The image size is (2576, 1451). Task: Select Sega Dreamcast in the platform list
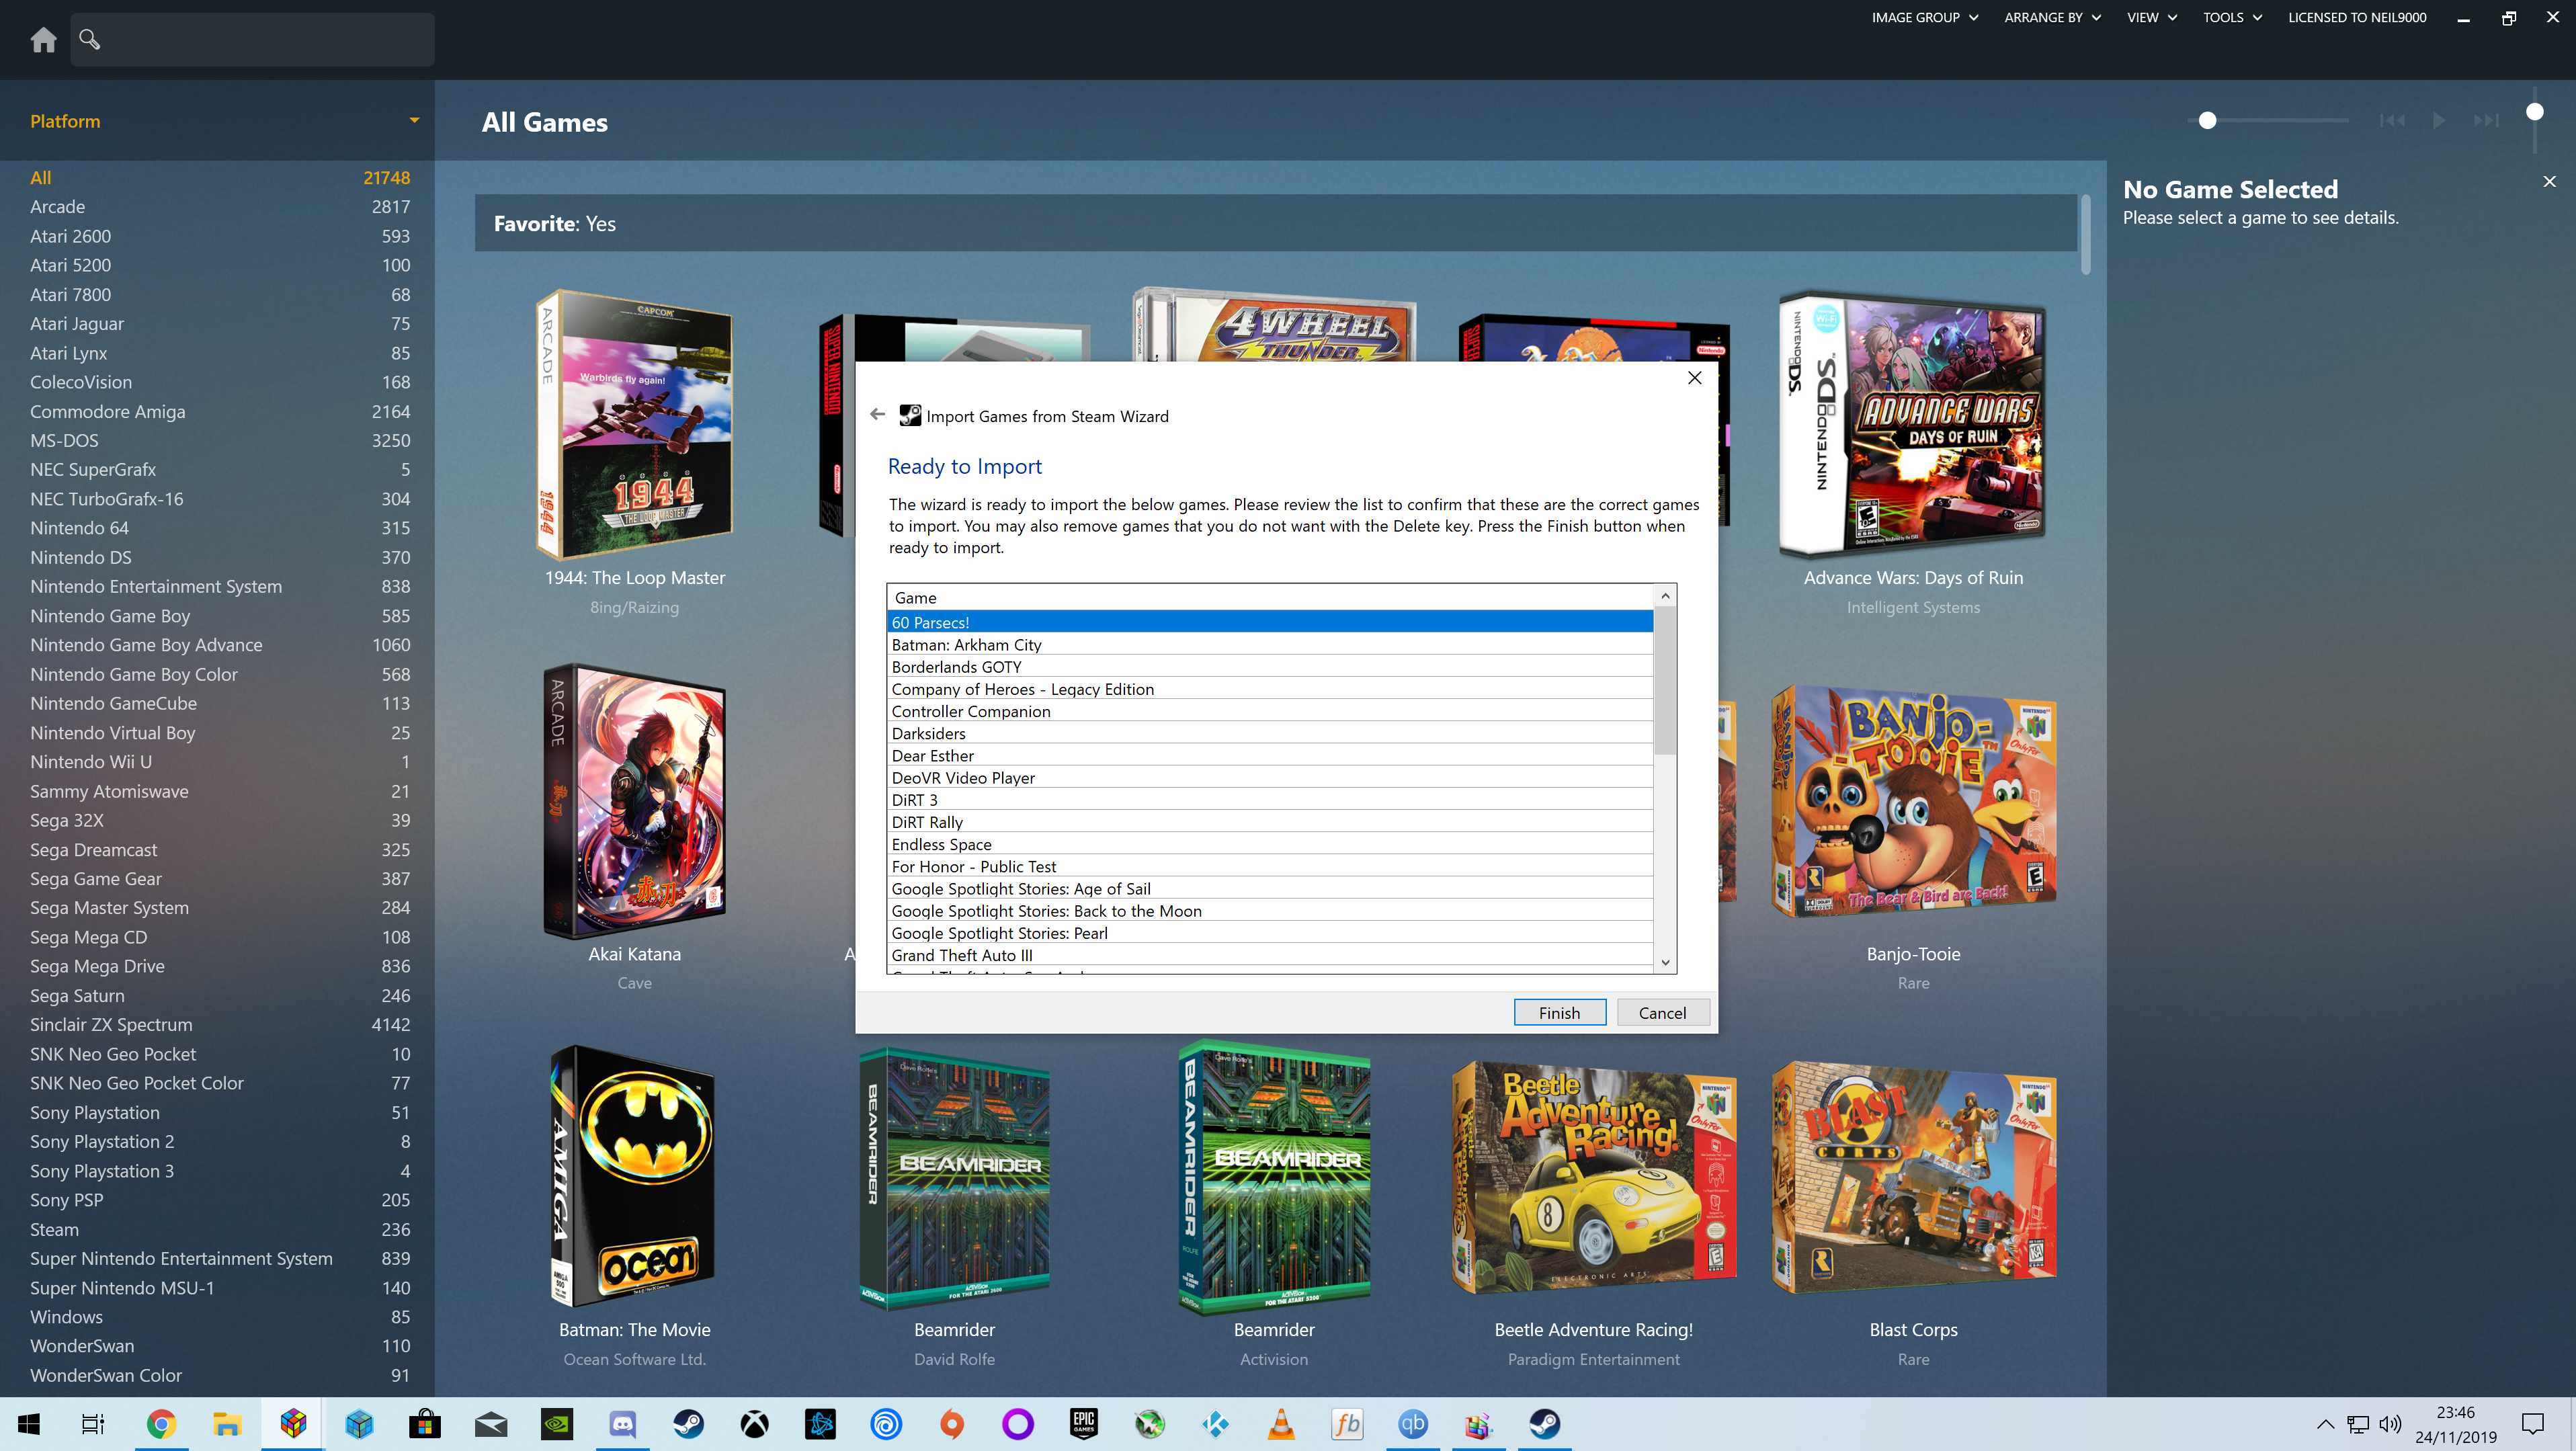[x=219, y=849]
